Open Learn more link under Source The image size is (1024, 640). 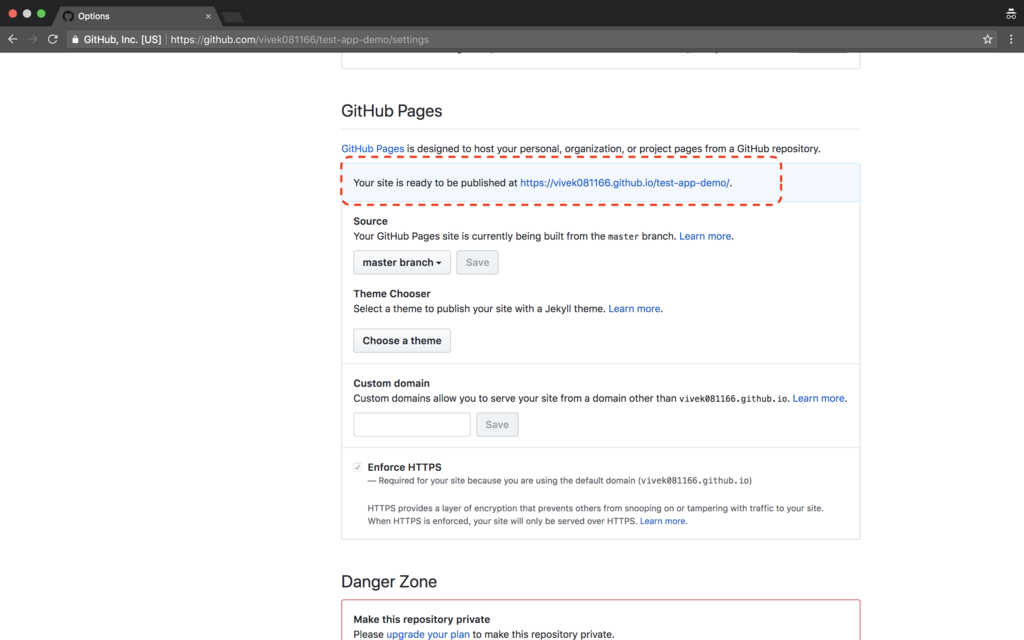tap(705, 236)
